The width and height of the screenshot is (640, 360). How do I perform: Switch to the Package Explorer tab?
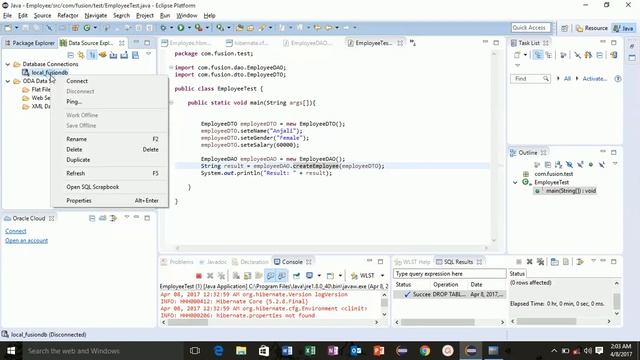29,43
